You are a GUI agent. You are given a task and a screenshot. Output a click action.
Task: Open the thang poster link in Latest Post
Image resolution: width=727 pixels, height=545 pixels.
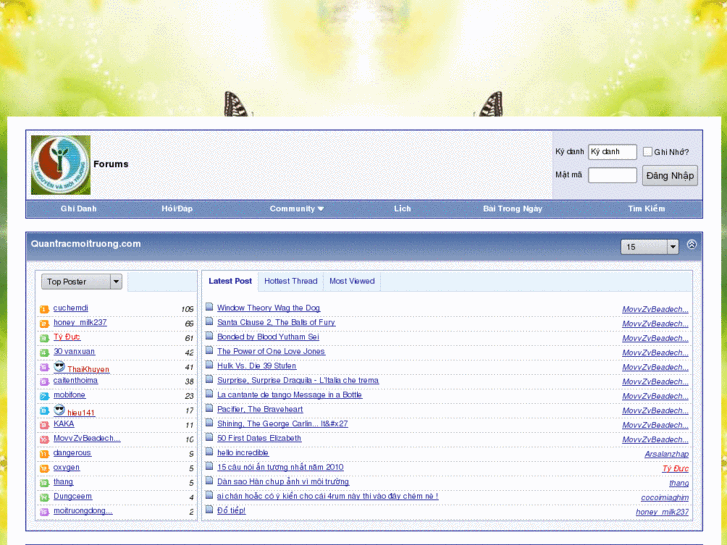(679, 483)
